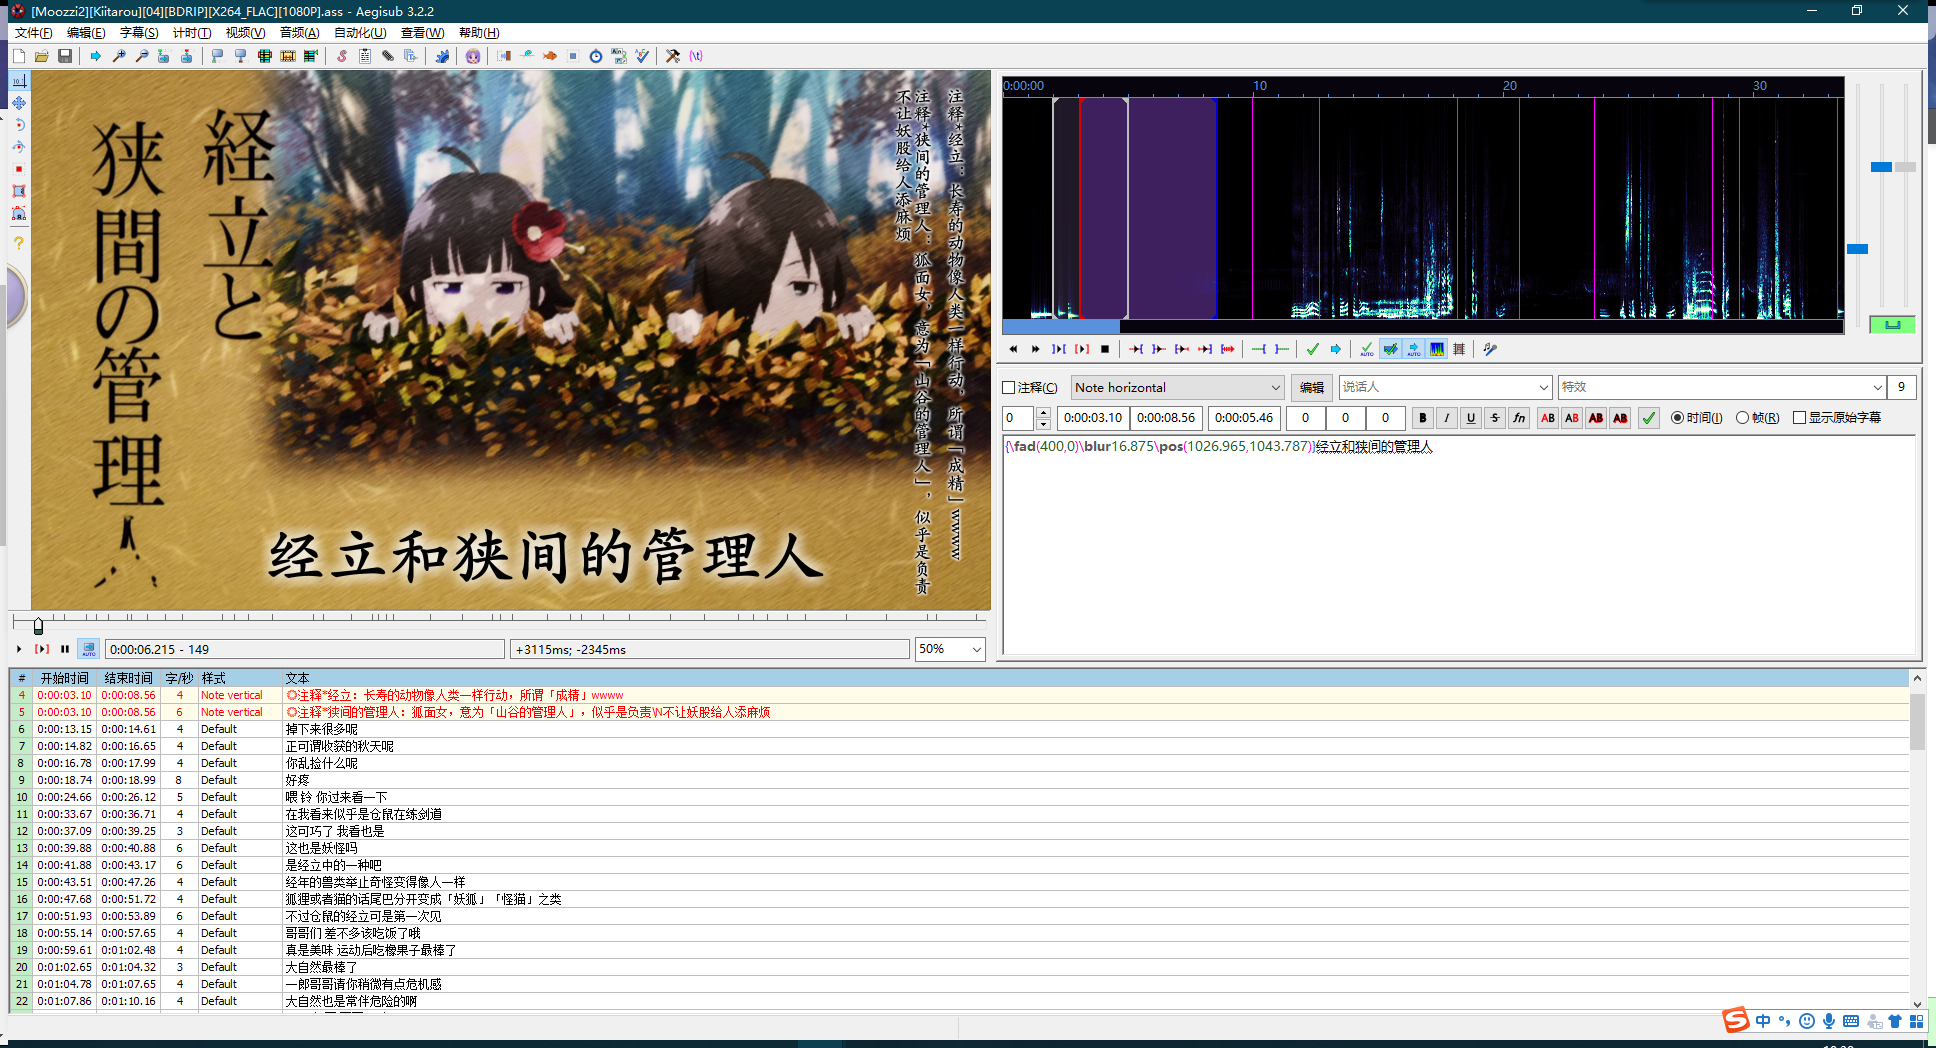
Task: Commit audio timing with green checkmark
Action: [1313, 349]
